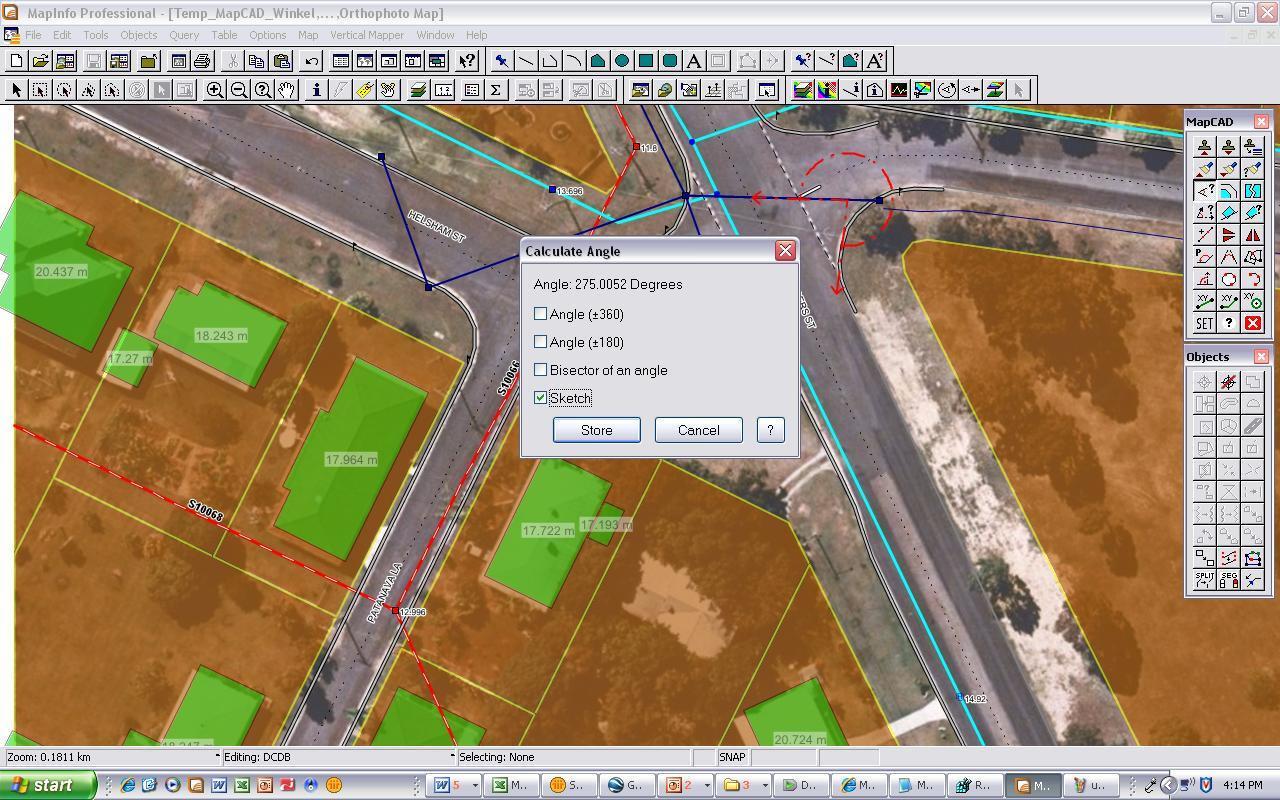1280x800 pixels.
Task: Choose the Marquee Select tool
Action: coord(40,90)
